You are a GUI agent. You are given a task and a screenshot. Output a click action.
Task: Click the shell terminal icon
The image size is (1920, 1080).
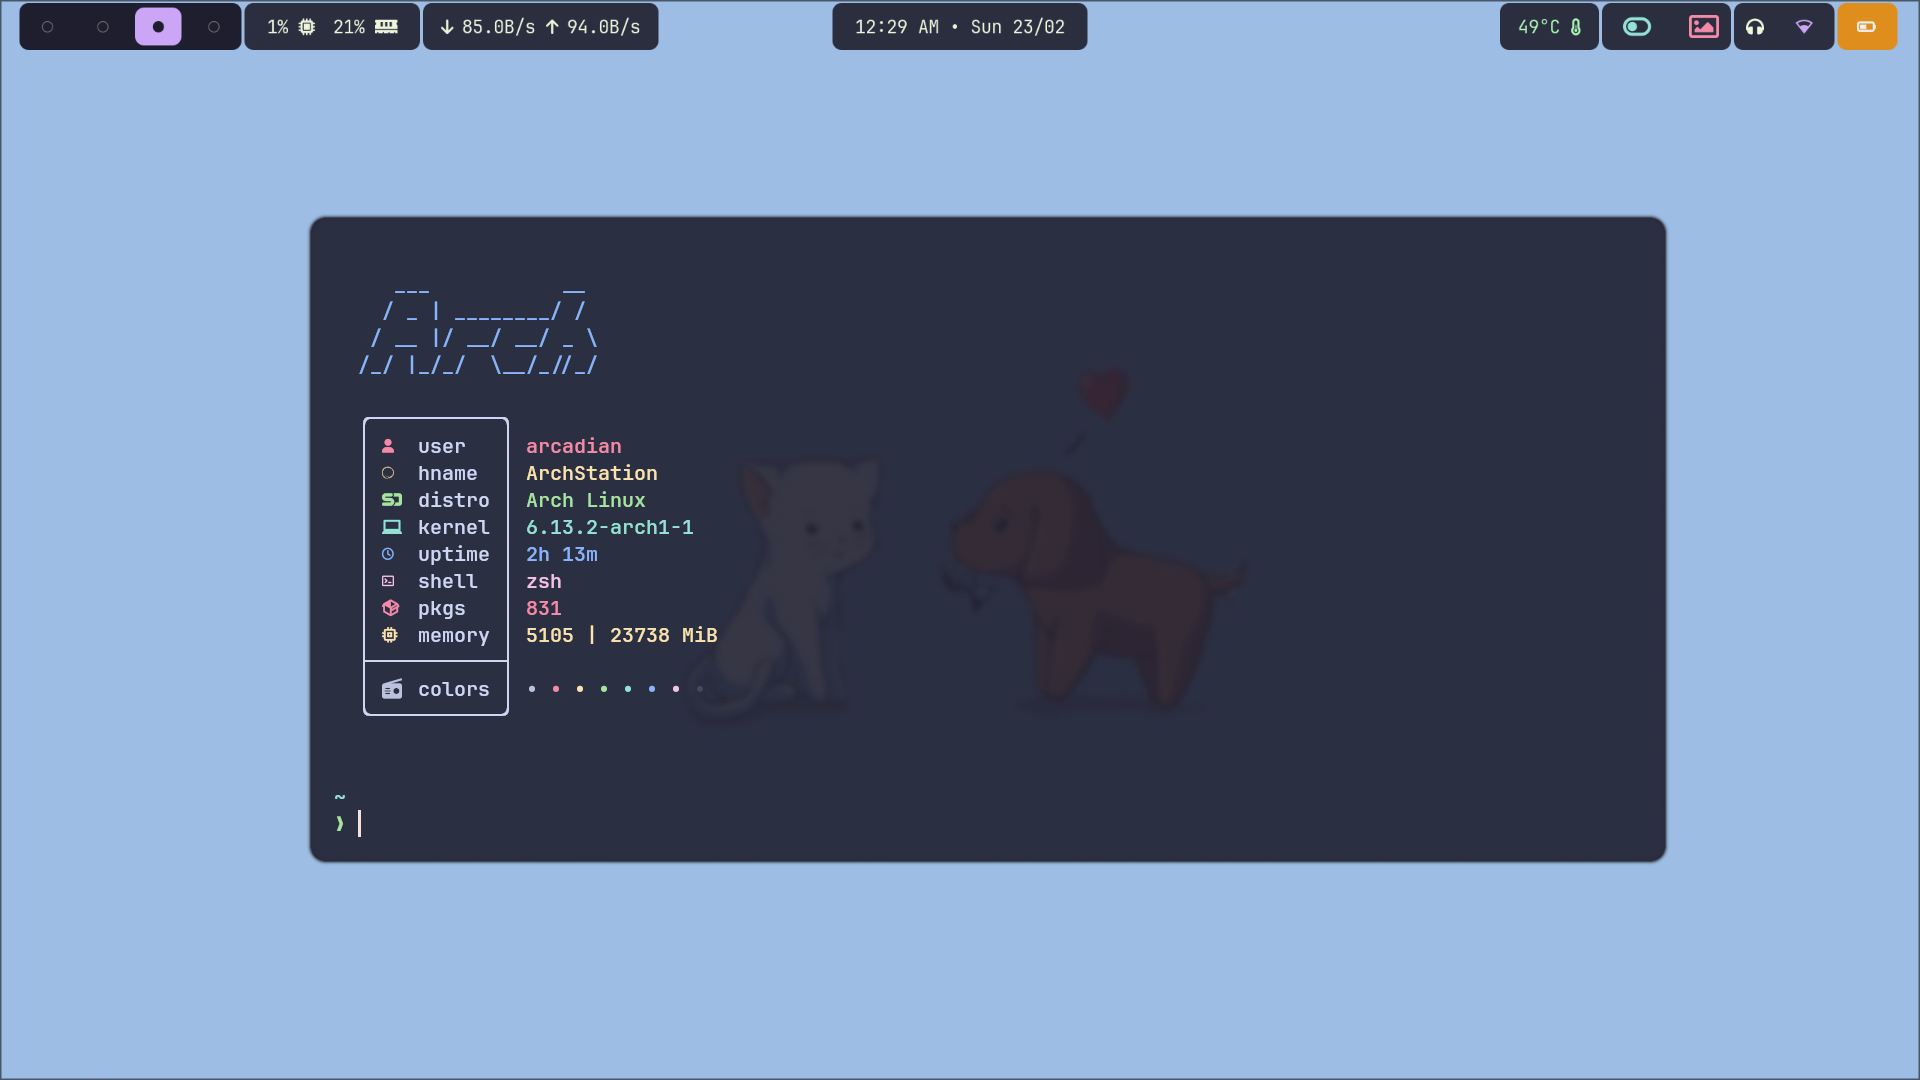388,581
